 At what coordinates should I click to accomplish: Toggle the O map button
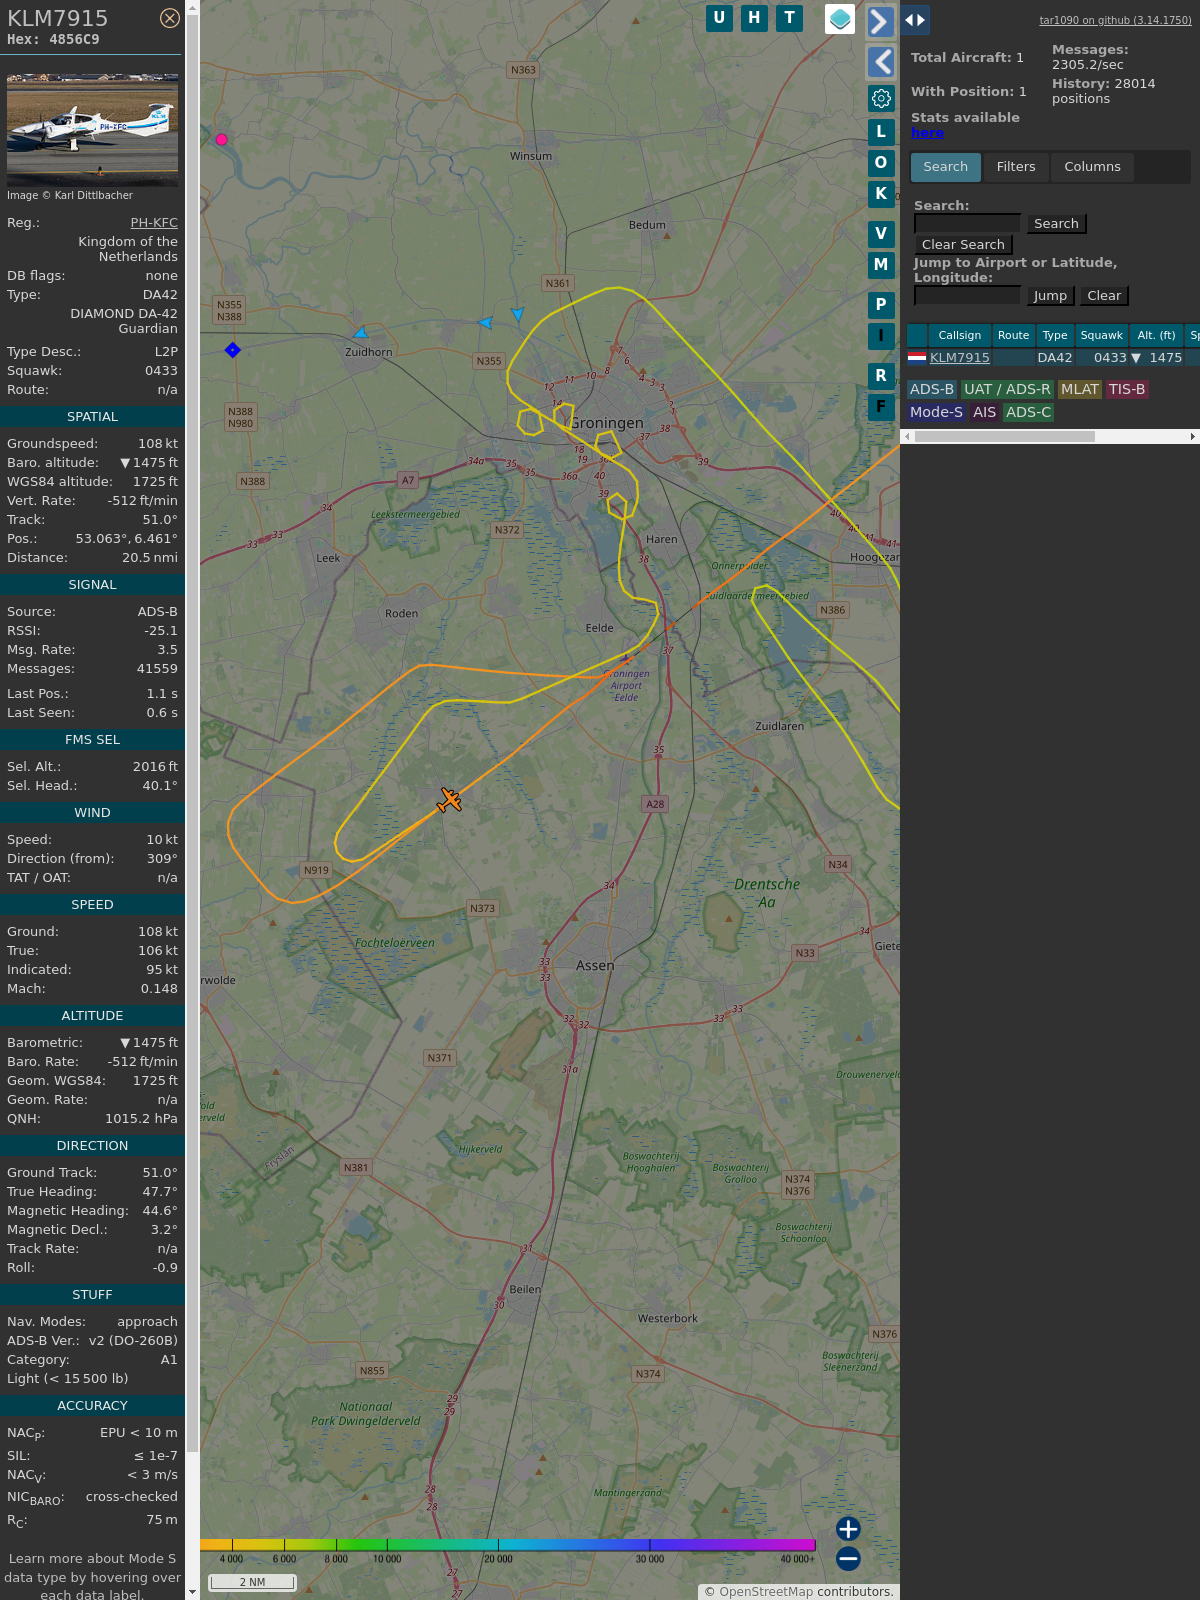(x=881, y=162)
